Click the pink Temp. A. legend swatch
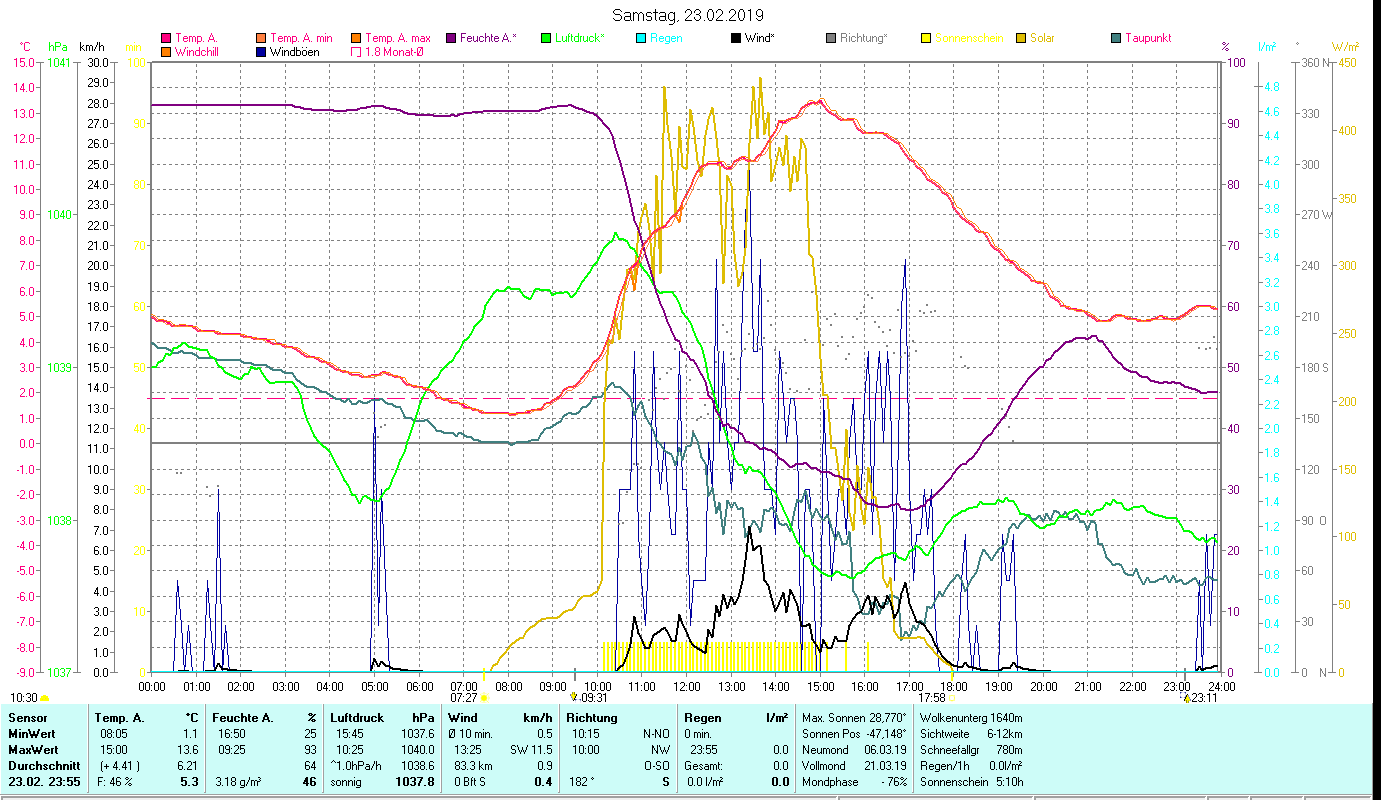Image resolution: width=1381 pixels, height=800 pixels. 166,38
